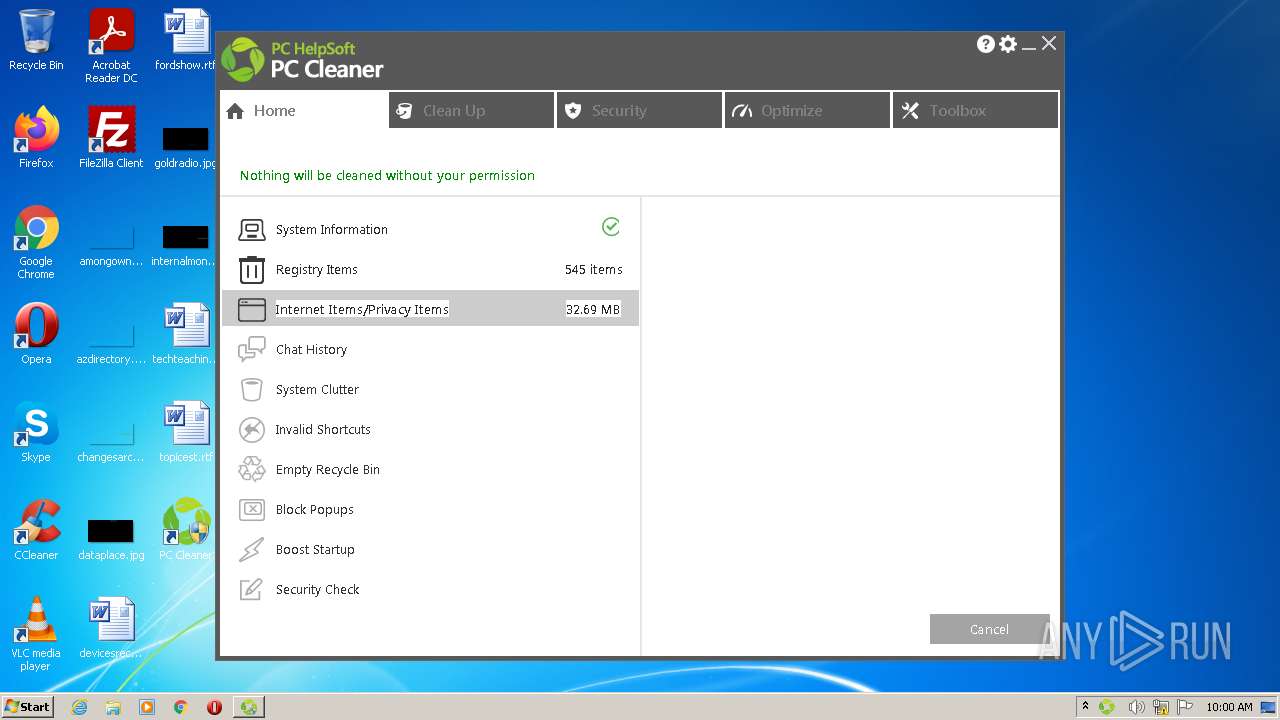1280x720 pixels.
Task: Open the Optimize tab
Action: pos(808,111)
